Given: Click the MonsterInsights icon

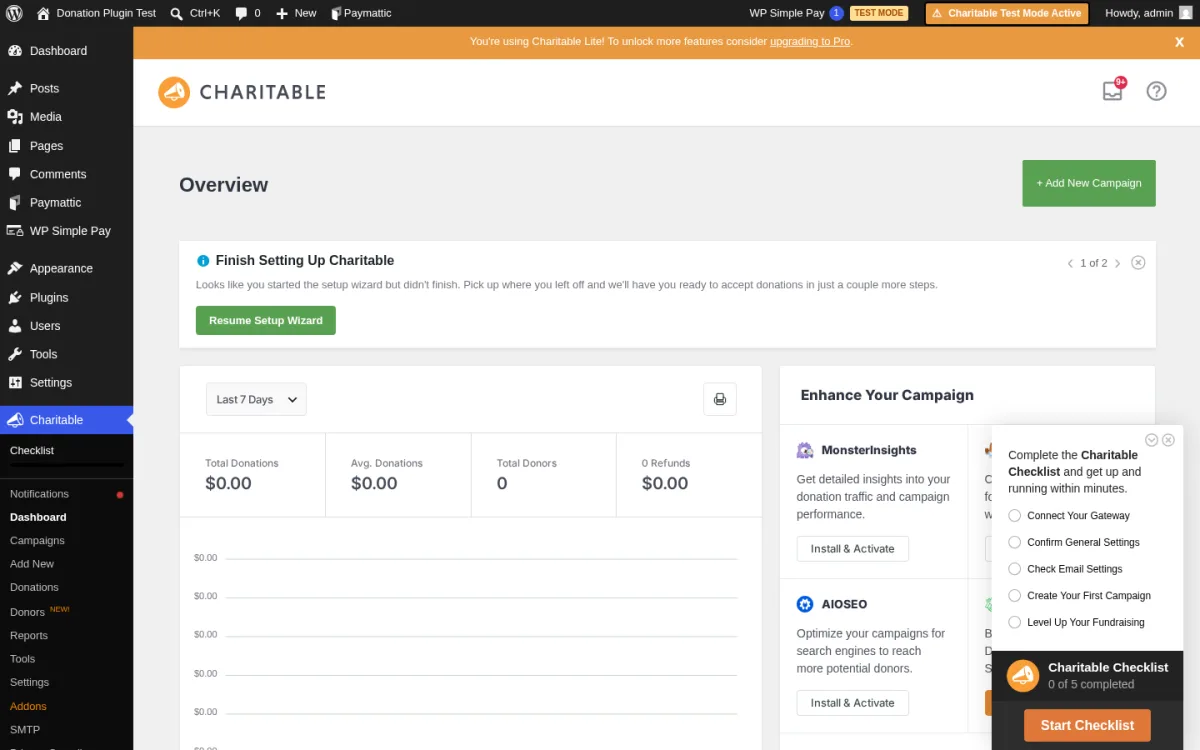Looking at the screenshot, I should (805, 450).
